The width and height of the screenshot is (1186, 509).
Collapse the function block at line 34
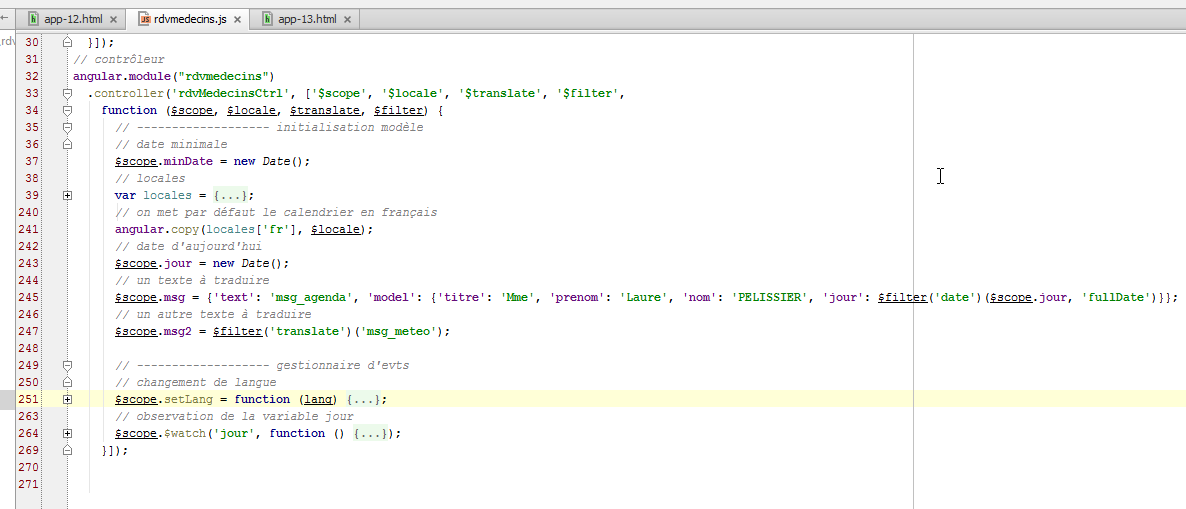click(67, 110)
